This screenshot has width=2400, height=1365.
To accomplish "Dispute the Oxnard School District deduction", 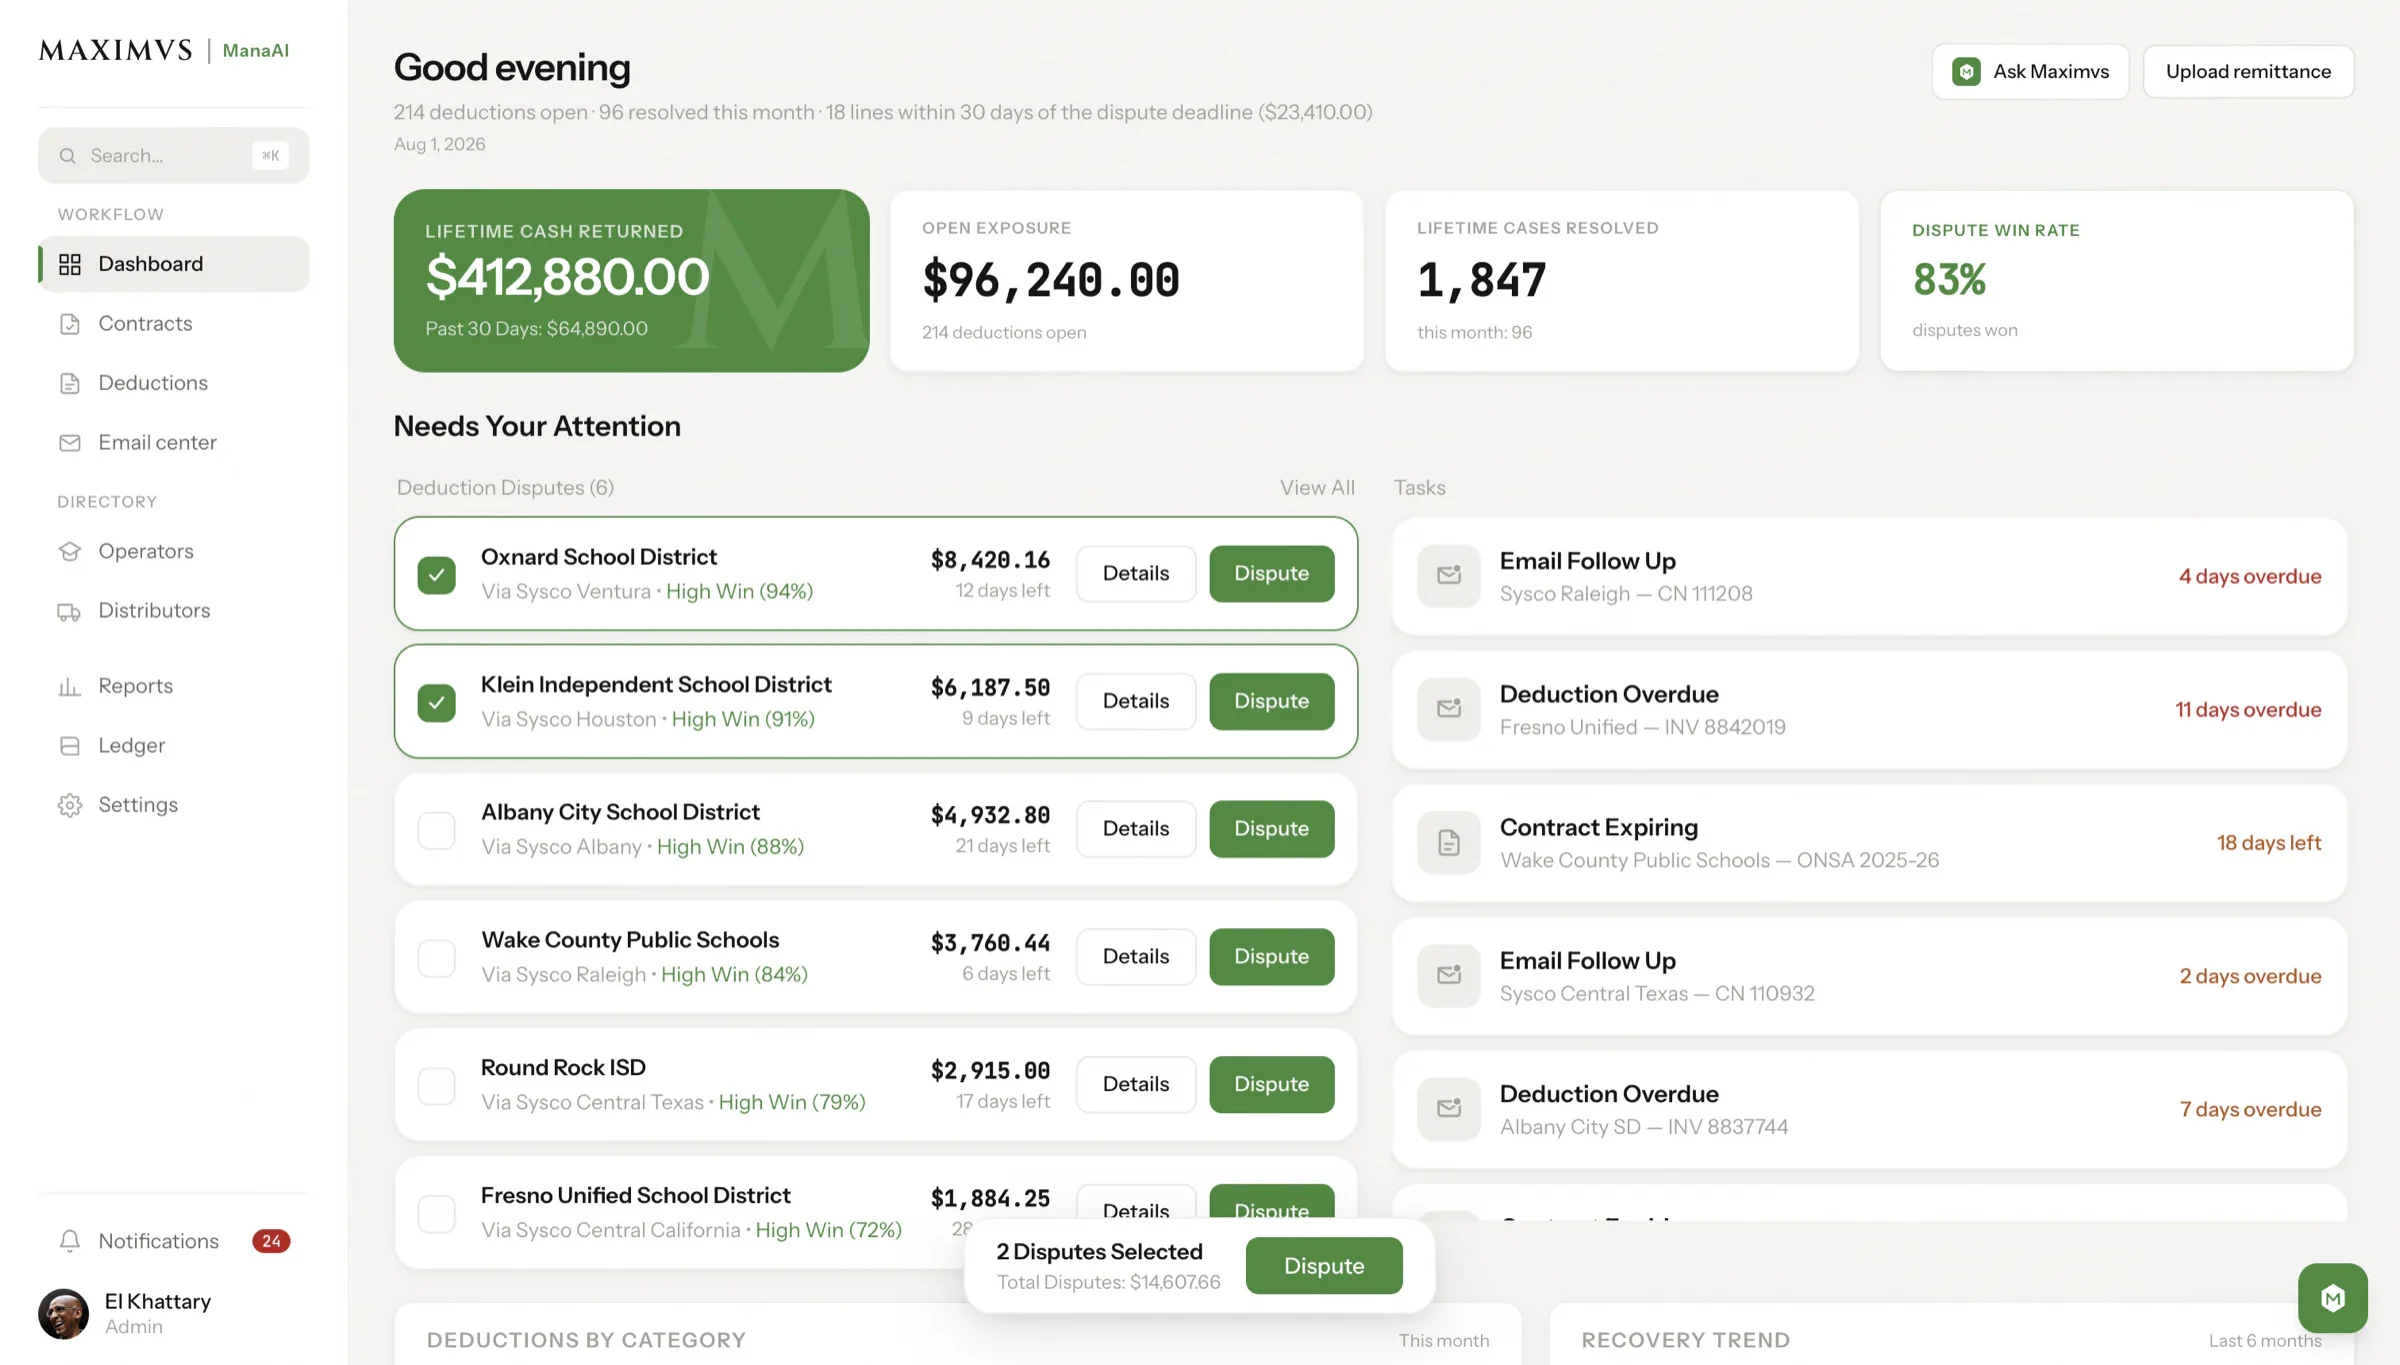I will [1271, 574].
